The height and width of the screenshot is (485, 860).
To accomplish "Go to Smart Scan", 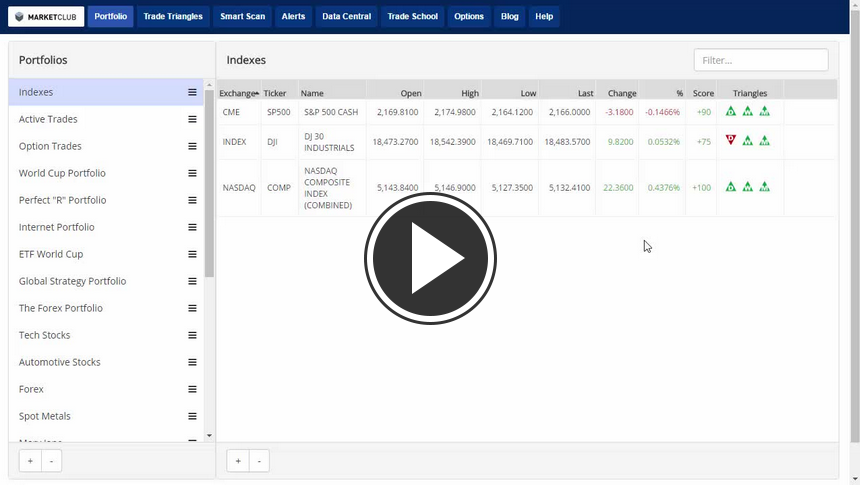I will point(242,16).
